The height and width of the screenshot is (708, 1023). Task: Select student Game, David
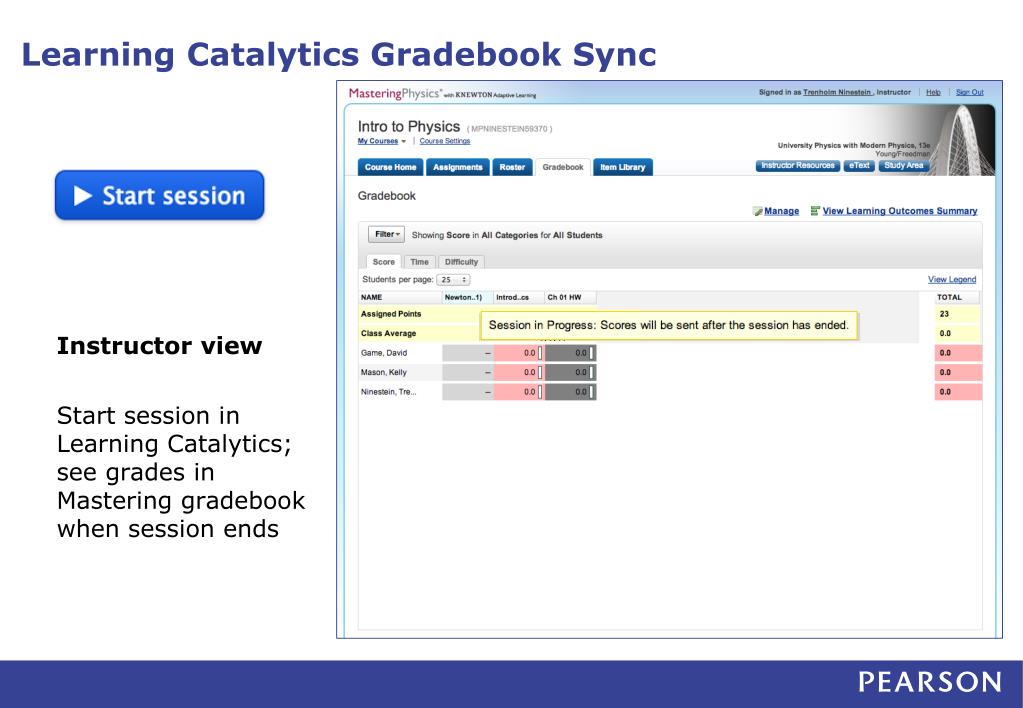point(384,353)
